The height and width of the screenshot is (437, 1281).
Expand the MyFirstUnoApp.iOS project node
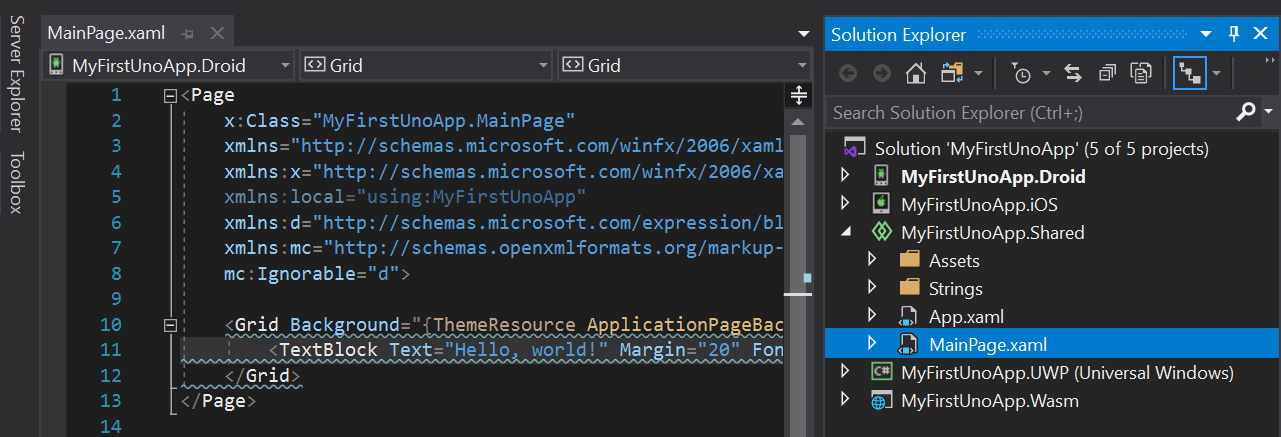tap(846, 204)
